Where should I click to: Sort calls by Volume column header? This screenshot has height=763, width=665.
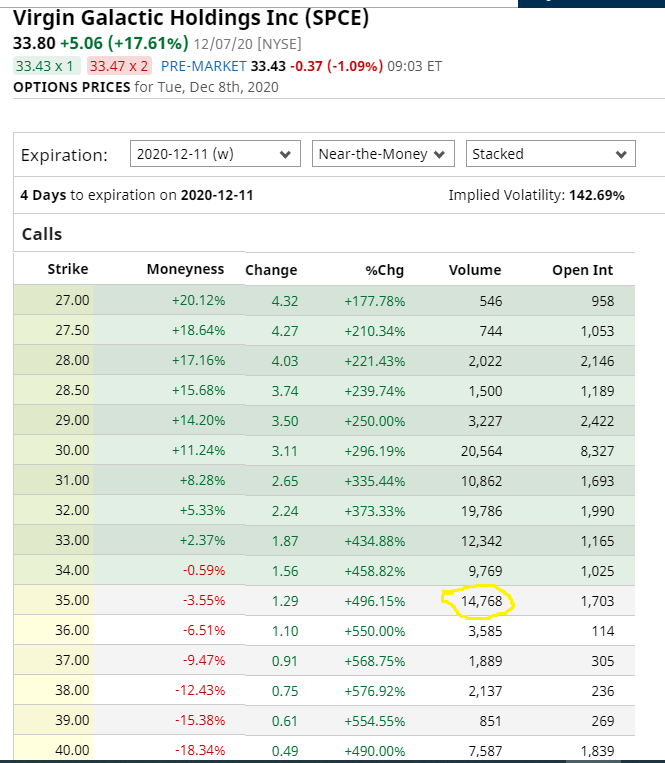click(x=475, y=270)
